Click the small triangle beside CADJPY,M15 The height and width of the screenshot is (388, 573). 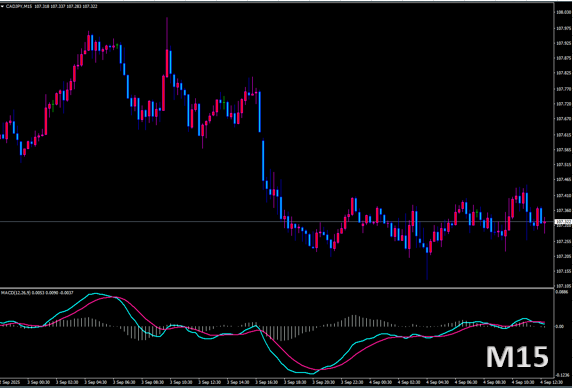(2, 6)
